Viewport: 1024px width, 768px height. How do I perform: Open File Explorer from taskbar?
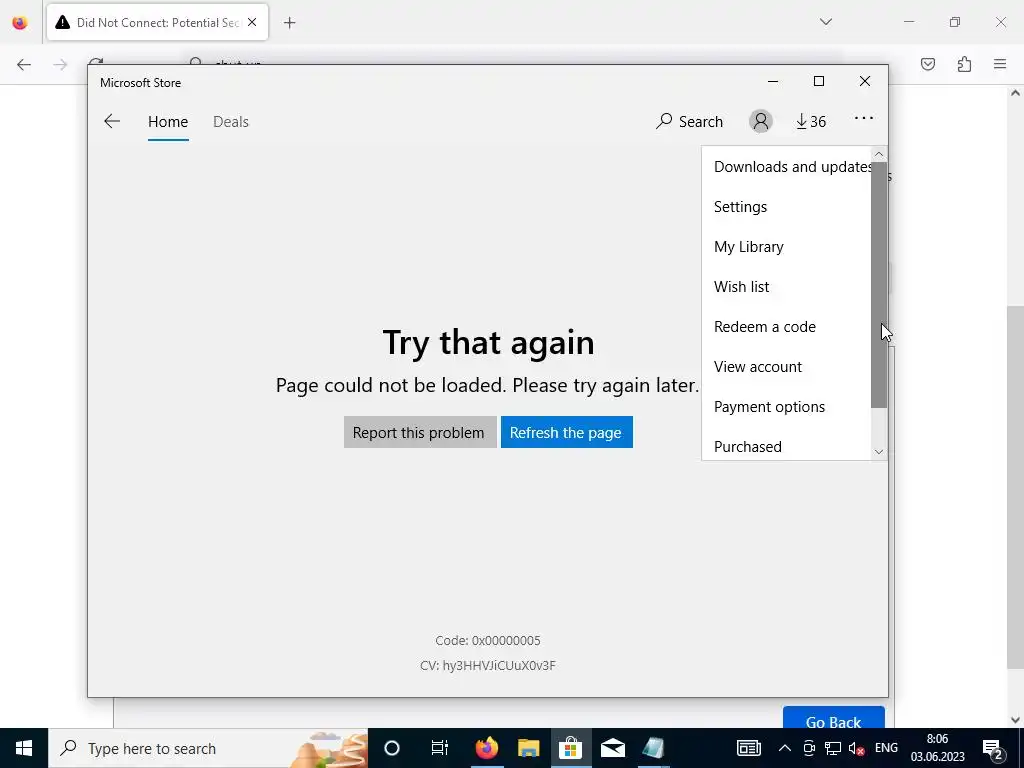(x=528, y=748)
